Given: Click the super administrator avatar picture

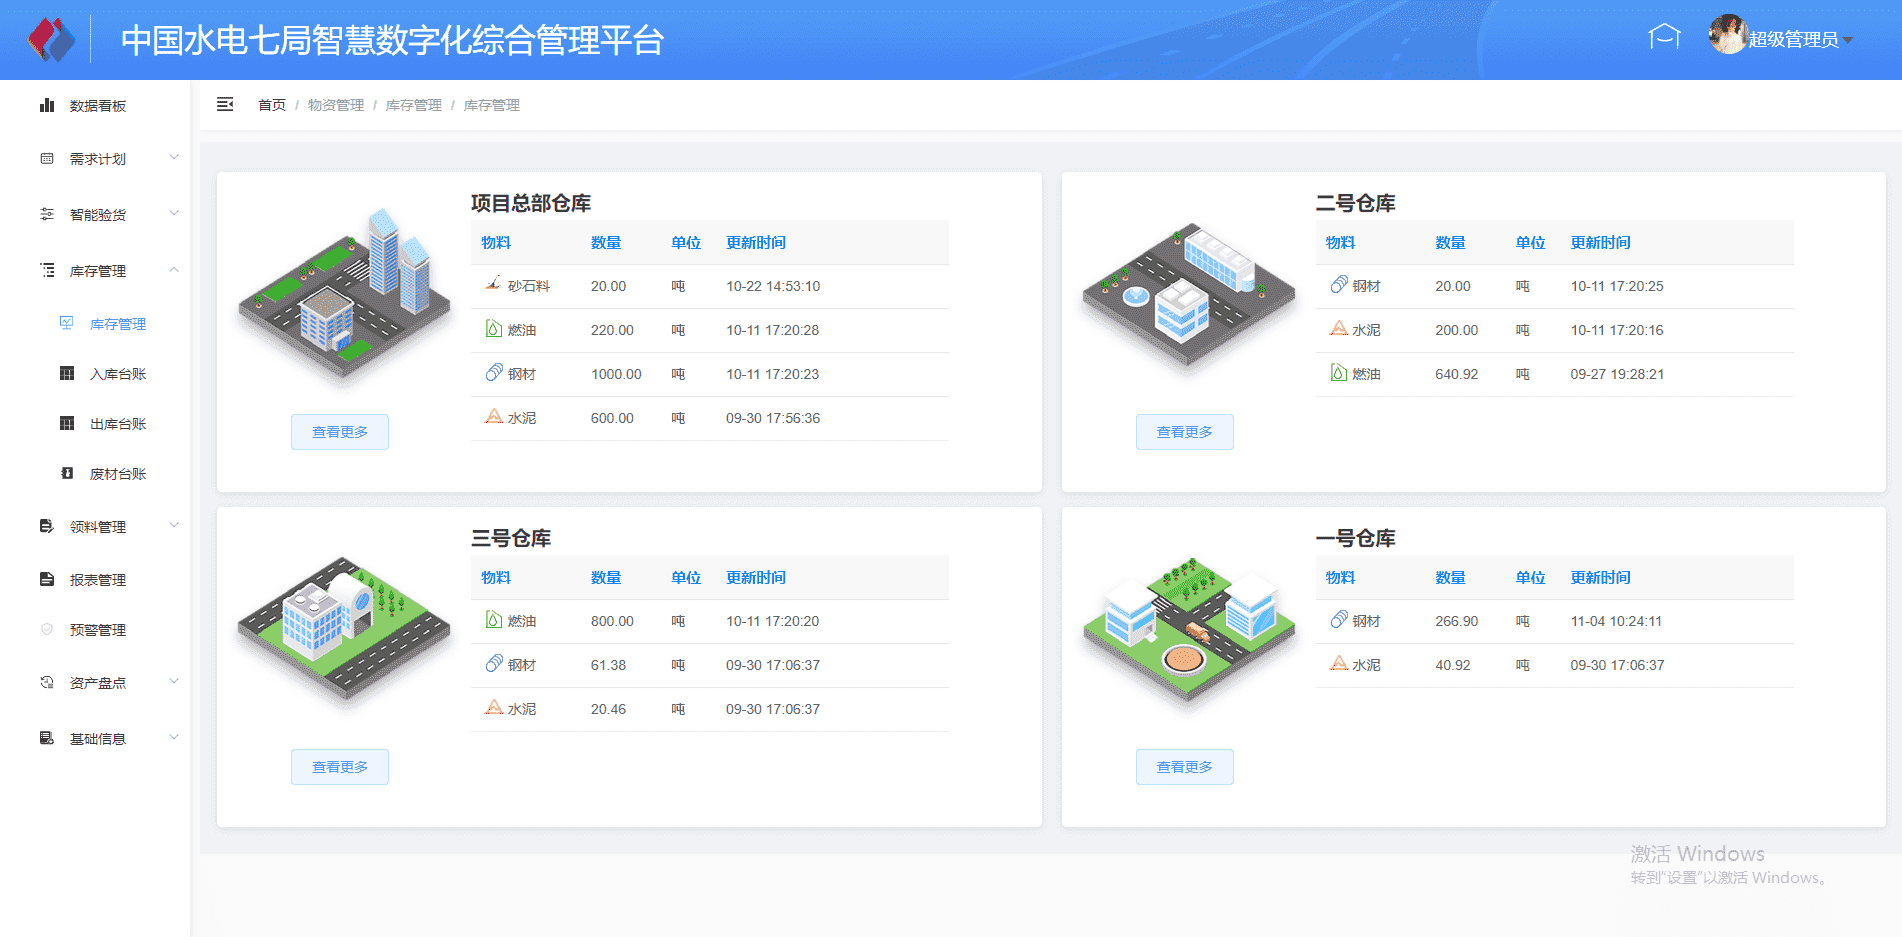Looking at the screenshot, I should coord(1727,35).
